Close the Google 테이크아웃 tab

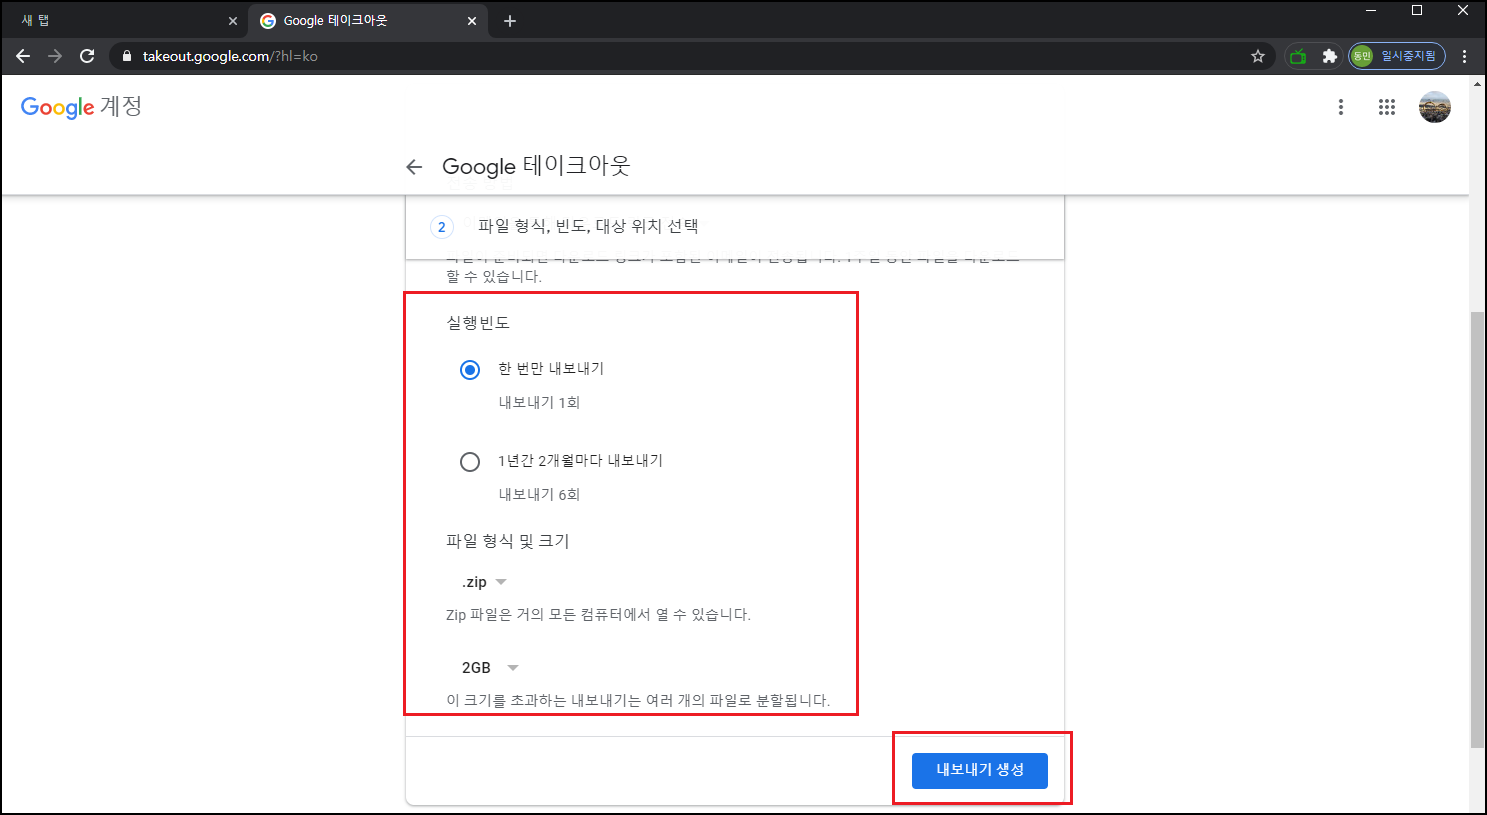coord(472,21)
